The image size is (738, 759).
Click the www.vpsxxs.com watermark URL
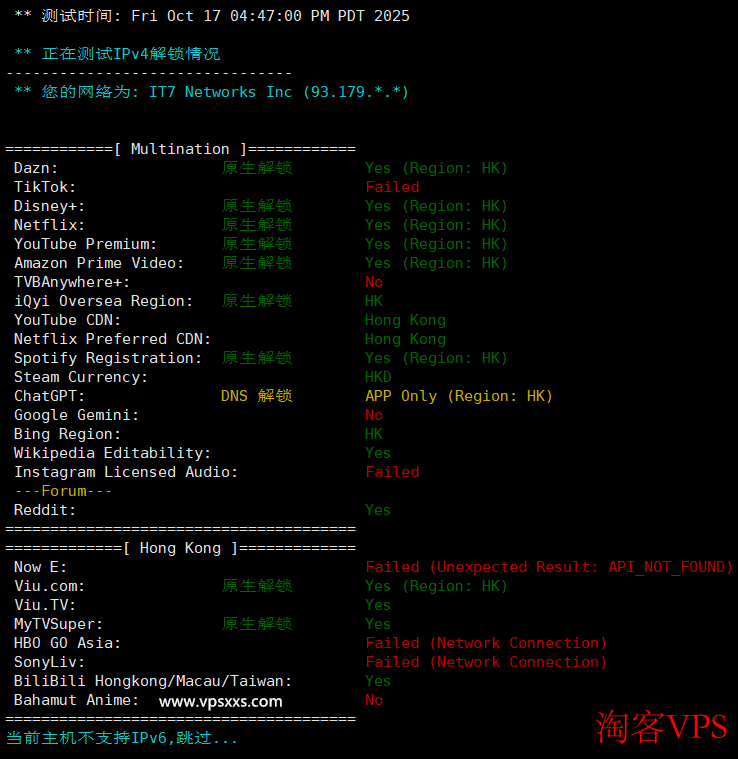click(x=220, y=701)
